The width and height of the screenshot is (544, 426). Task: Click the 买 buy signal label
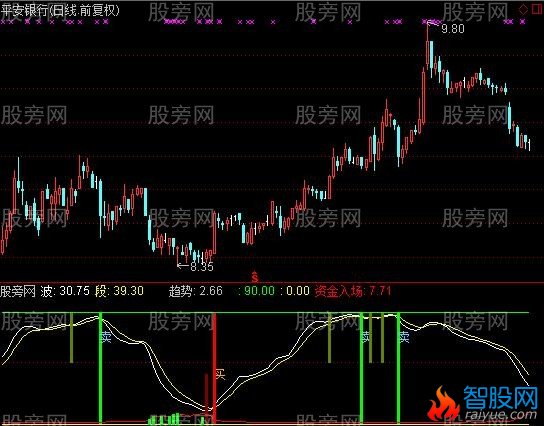220,374
